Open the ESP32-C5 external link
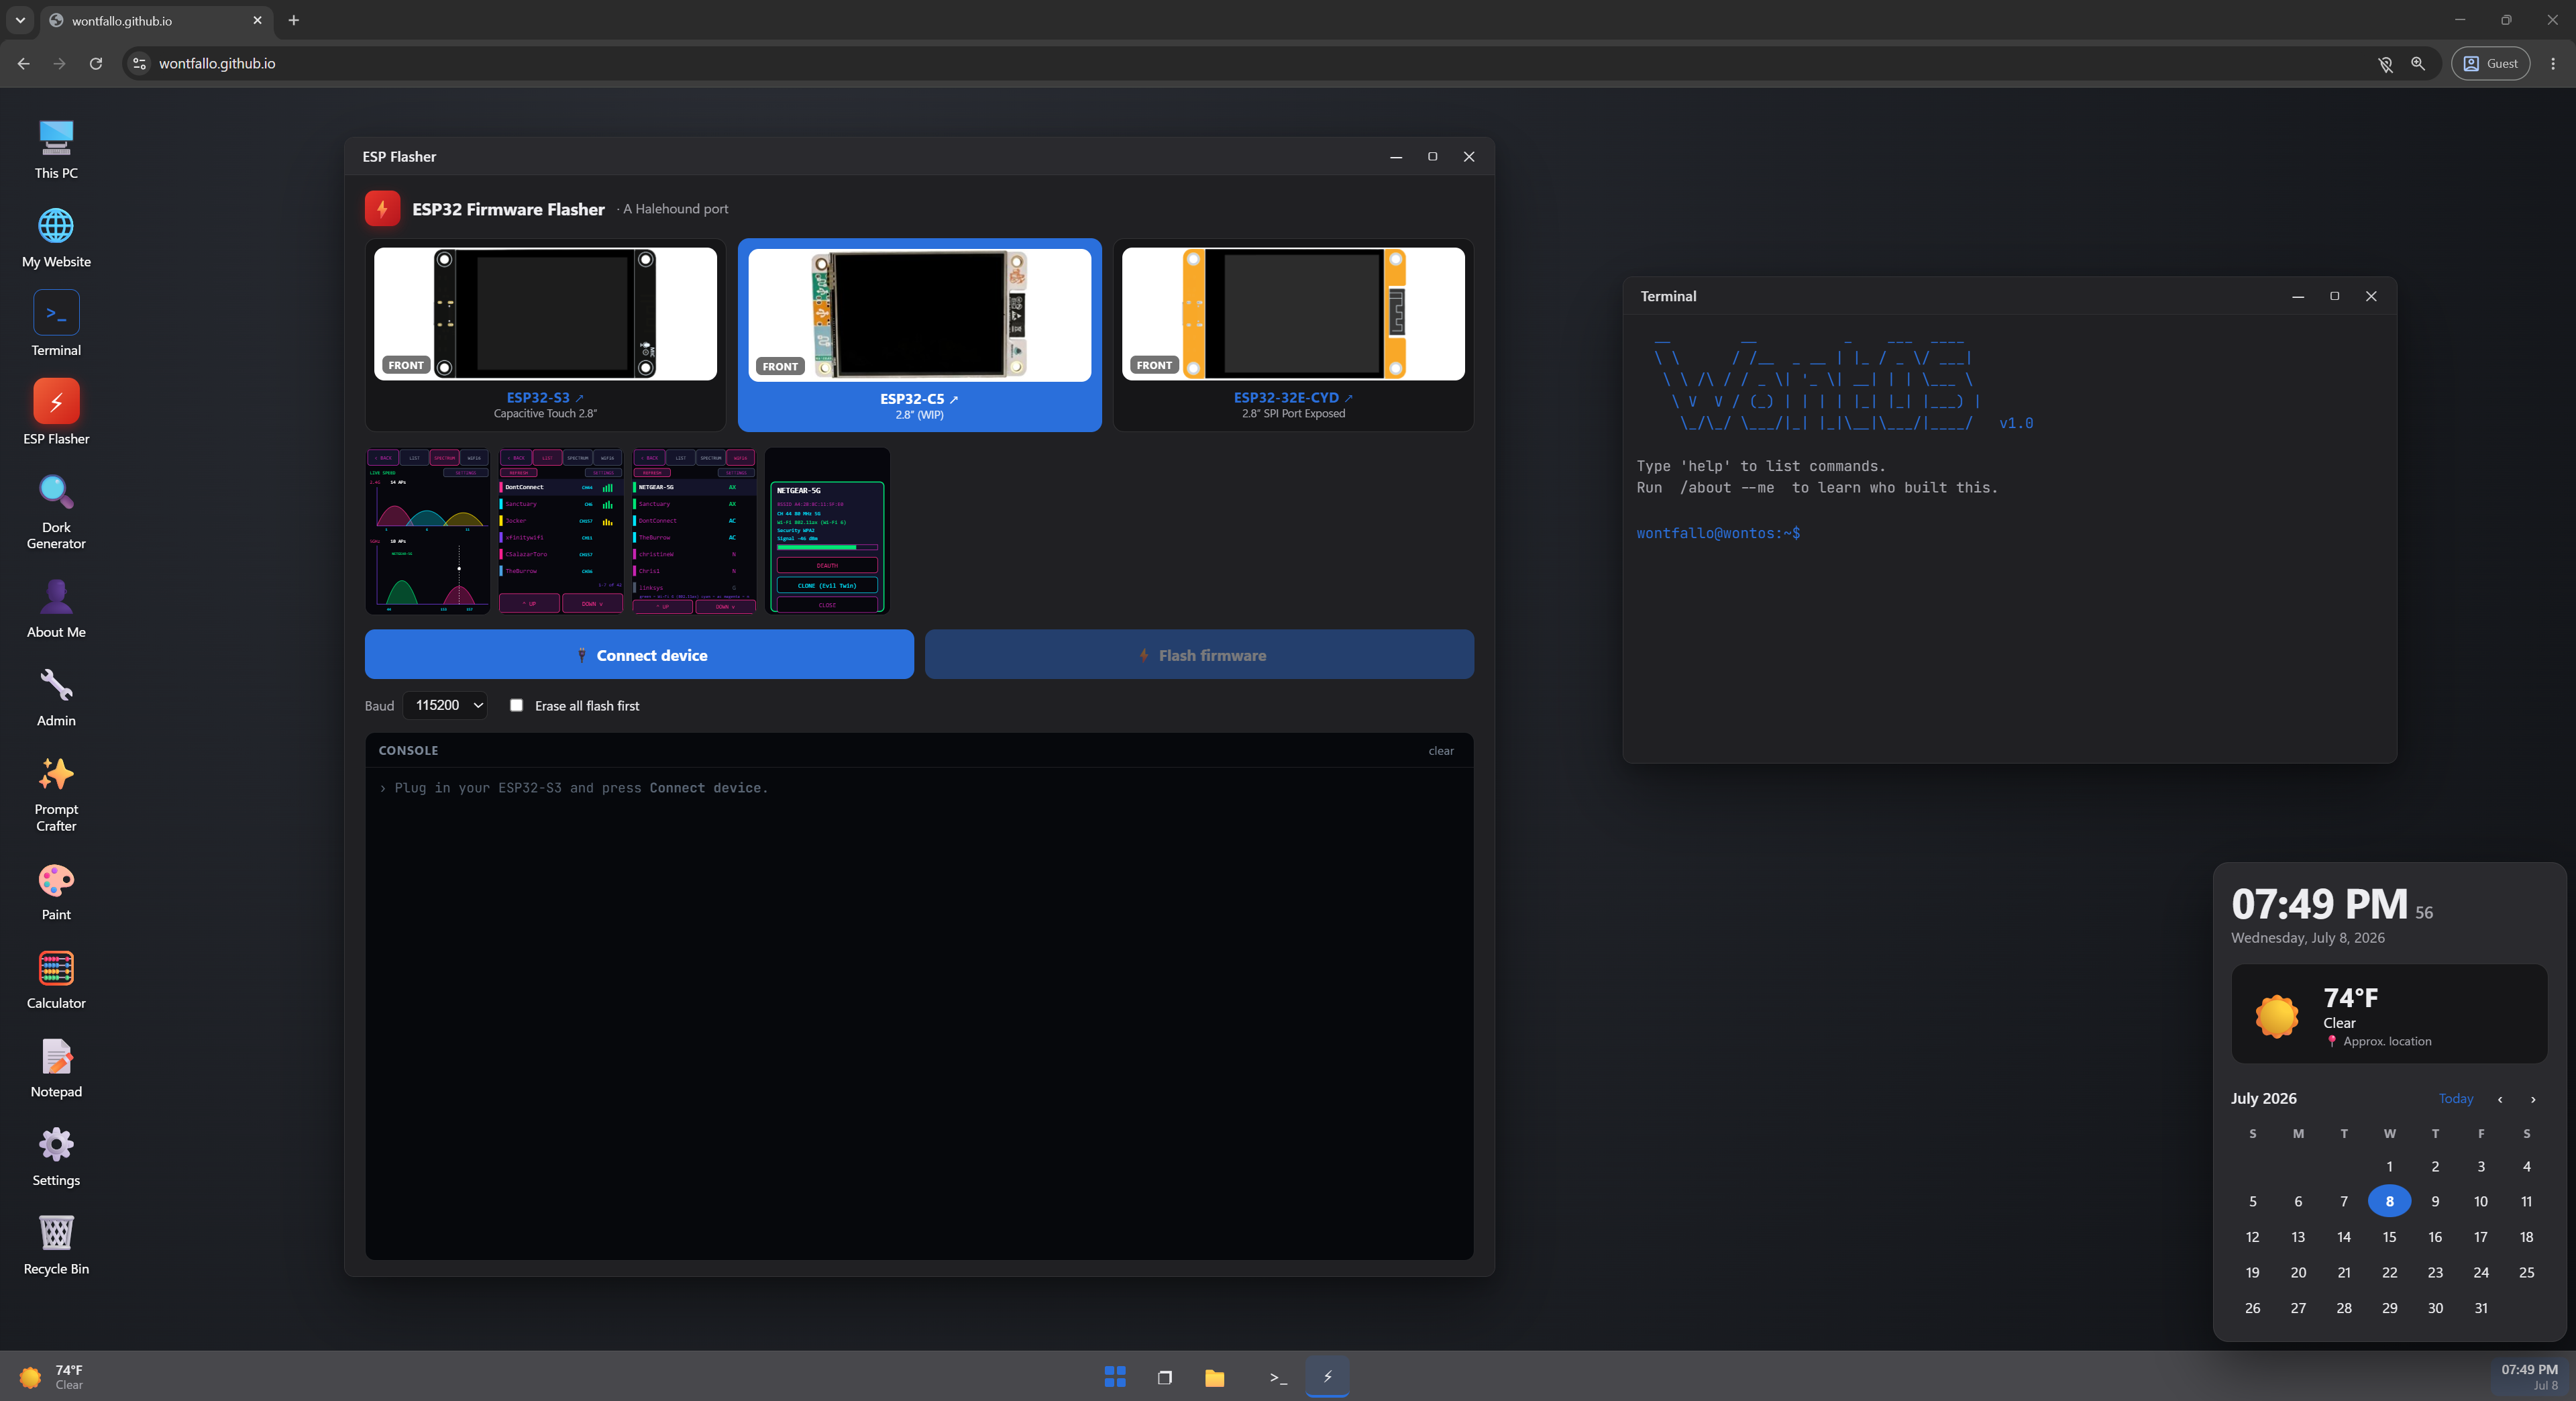2576x1401 pixels. [919, 399]
